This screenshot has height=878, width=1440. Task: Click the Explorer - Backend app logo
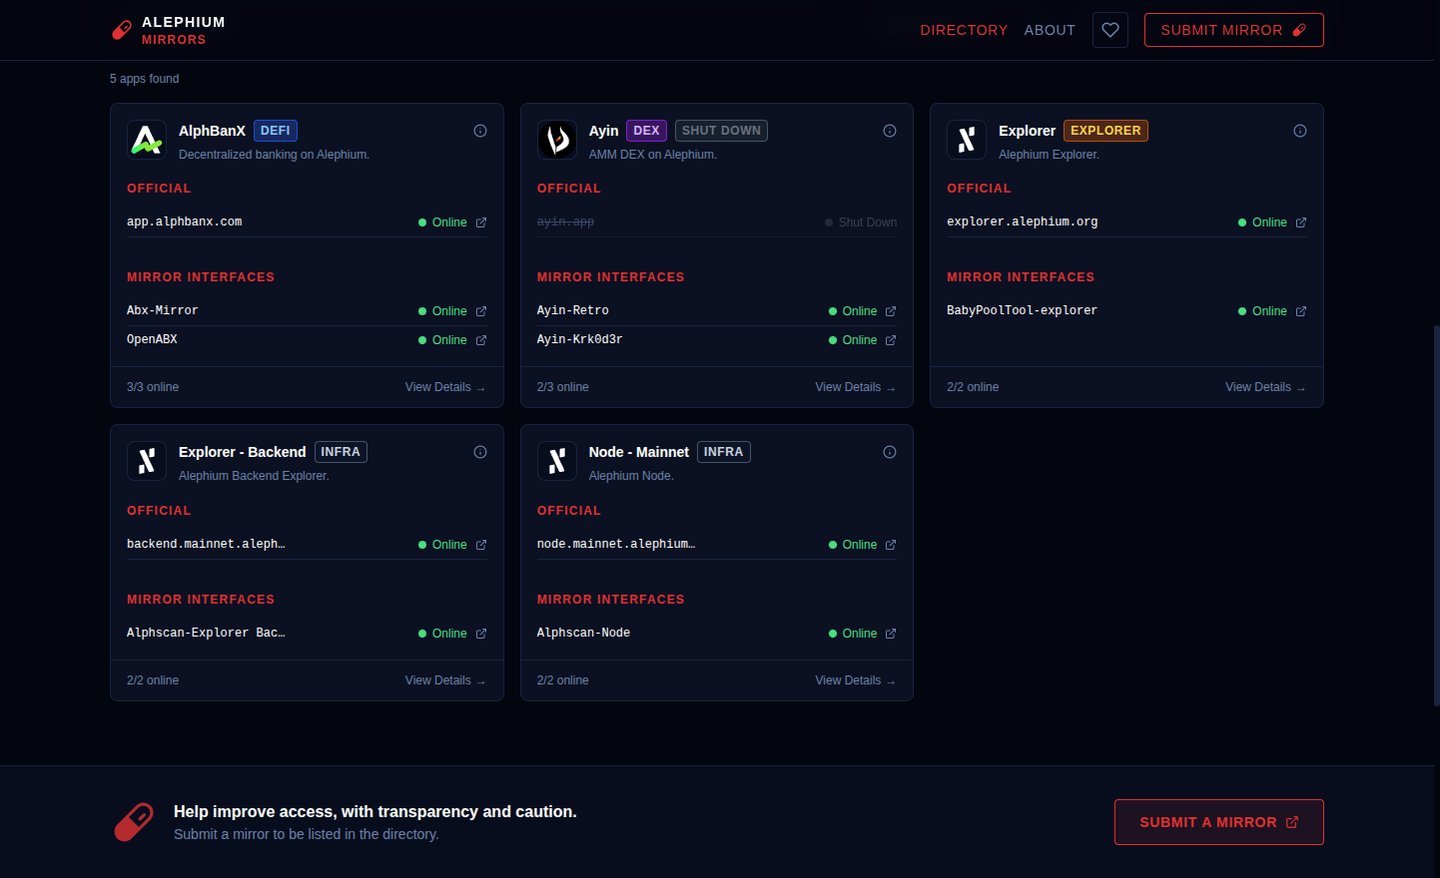(x=147, y=461)
